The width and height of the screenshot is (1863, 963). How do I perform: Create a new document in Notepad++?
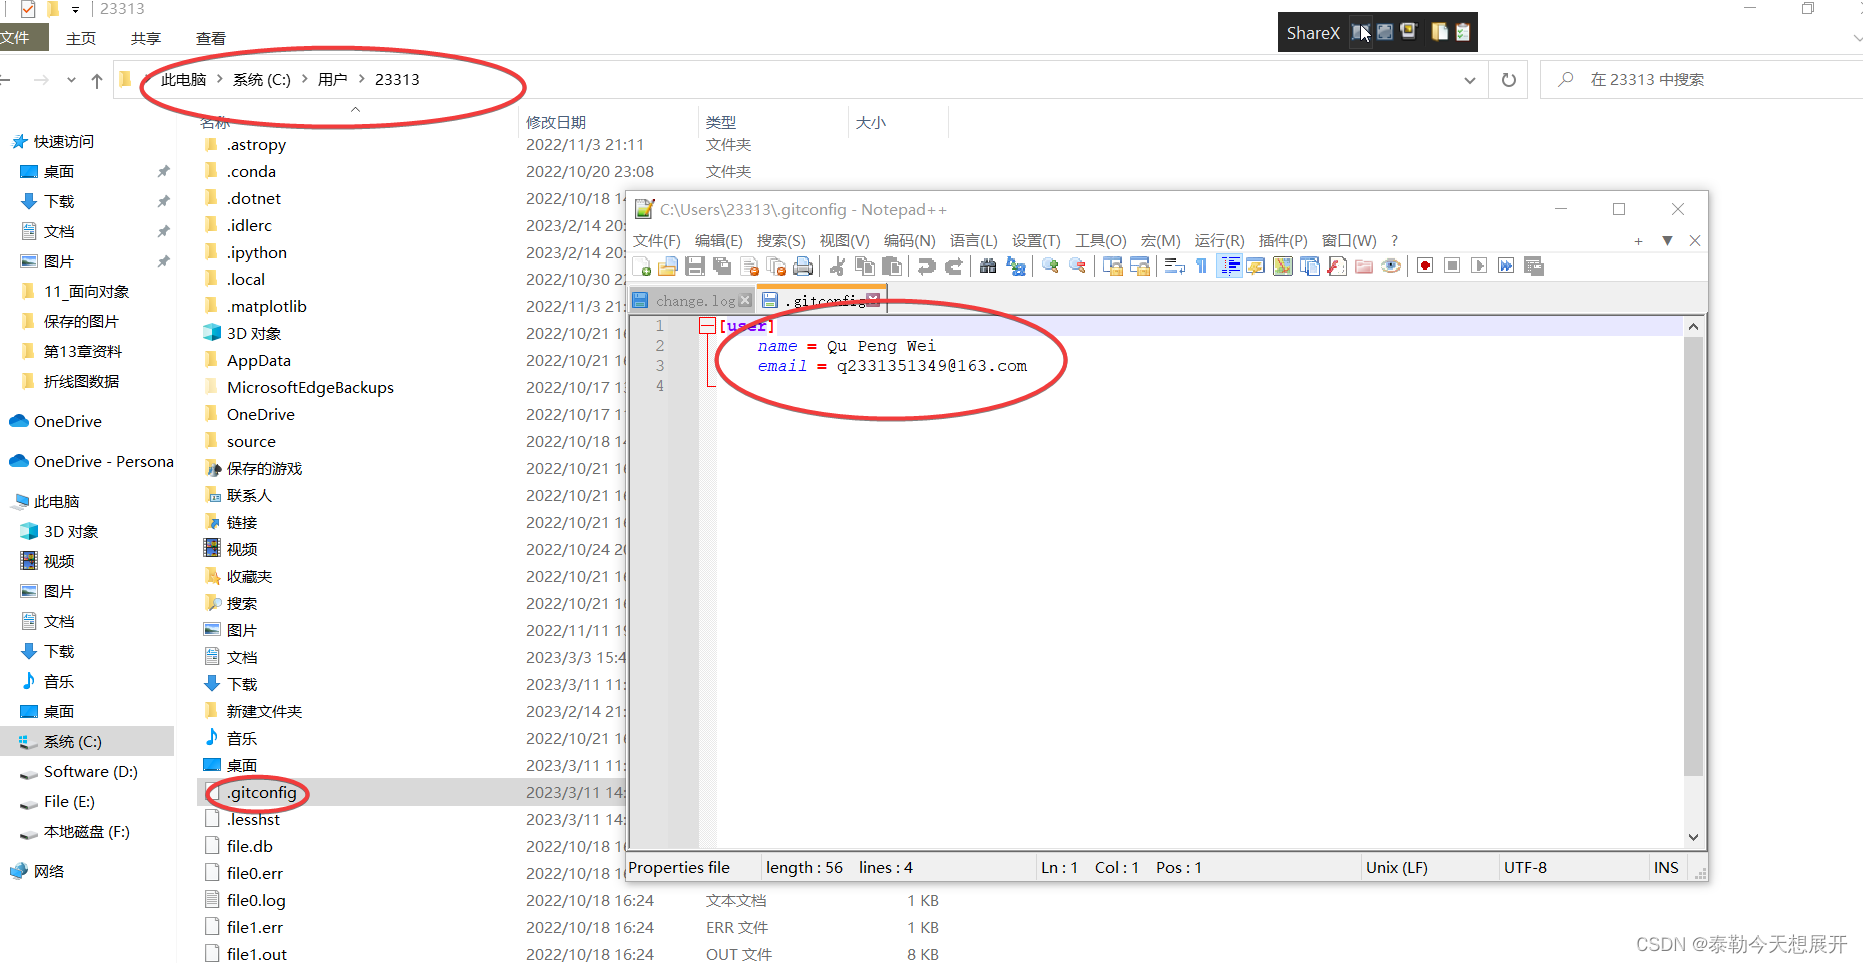click(642, 266)
